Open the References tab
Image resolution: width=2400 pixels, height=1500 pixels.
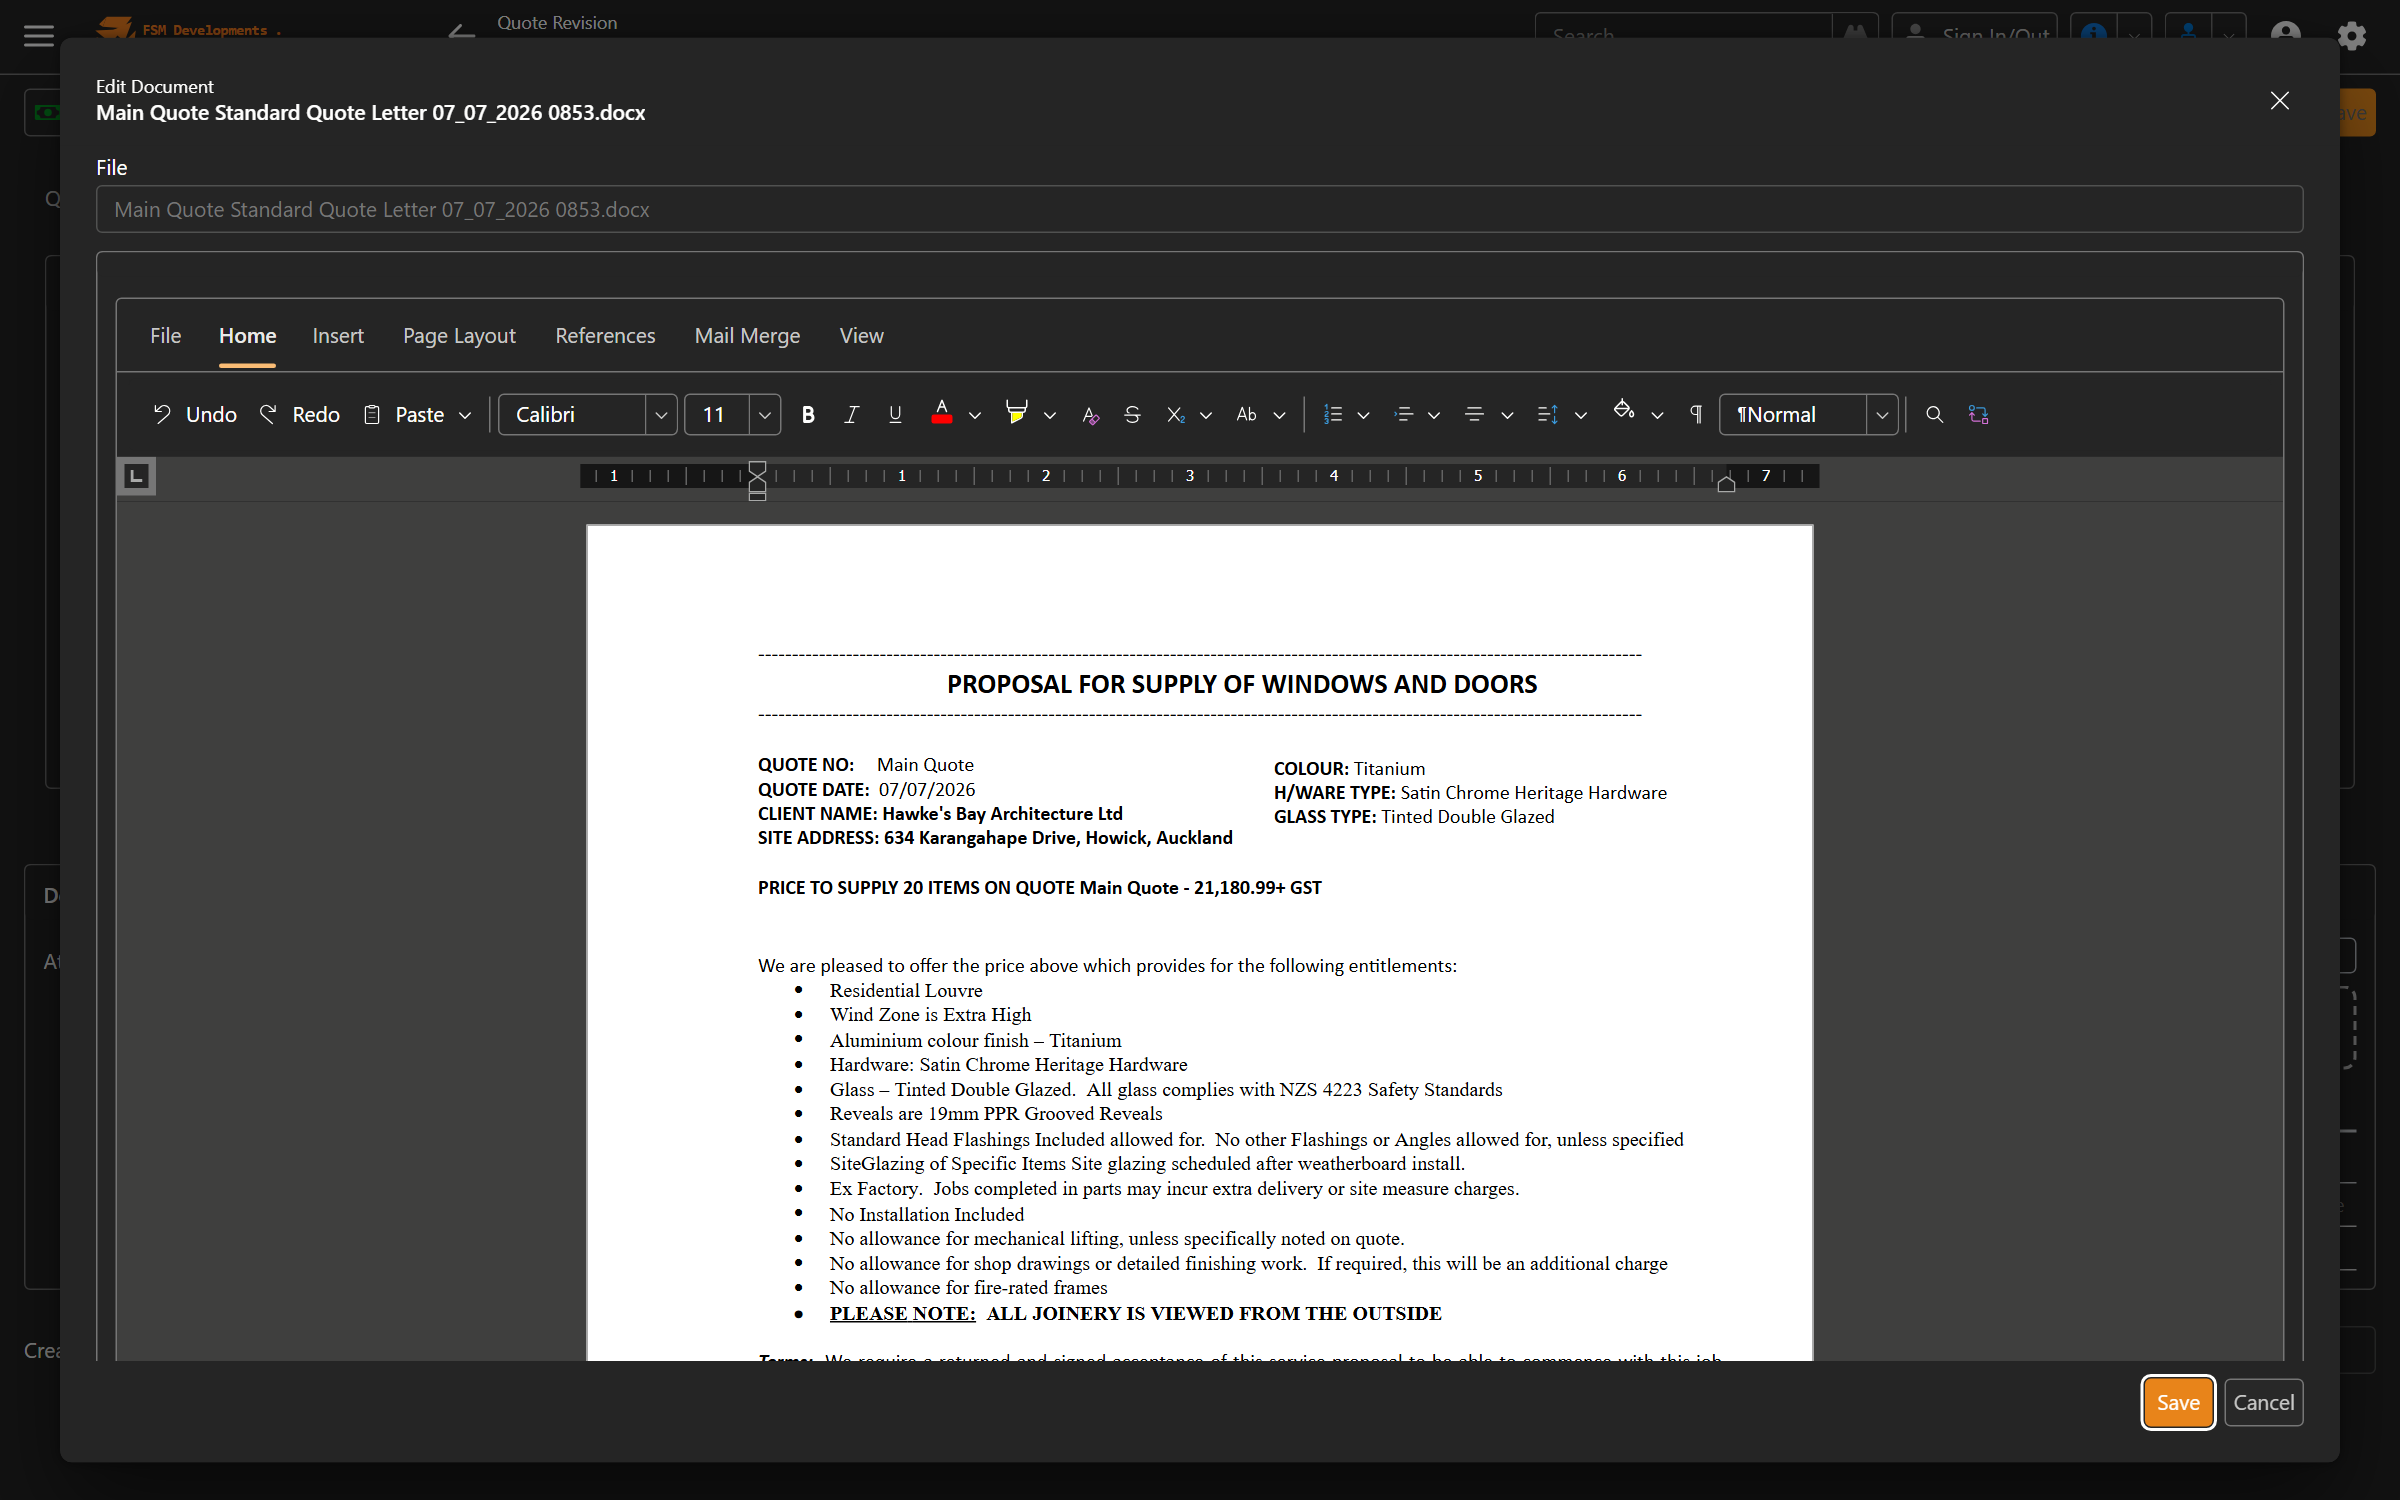(x=605, y=336)
